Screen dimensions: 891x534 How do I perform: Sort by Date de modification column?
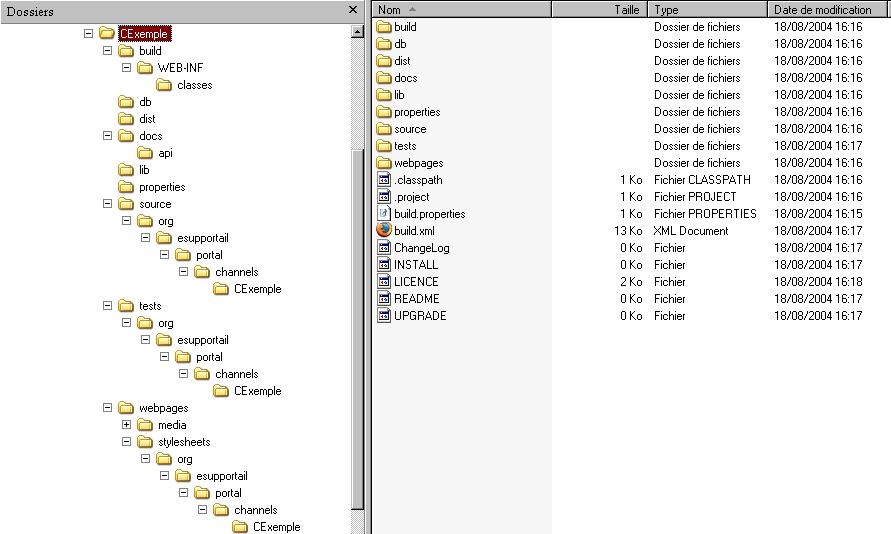tap(829, 9)
